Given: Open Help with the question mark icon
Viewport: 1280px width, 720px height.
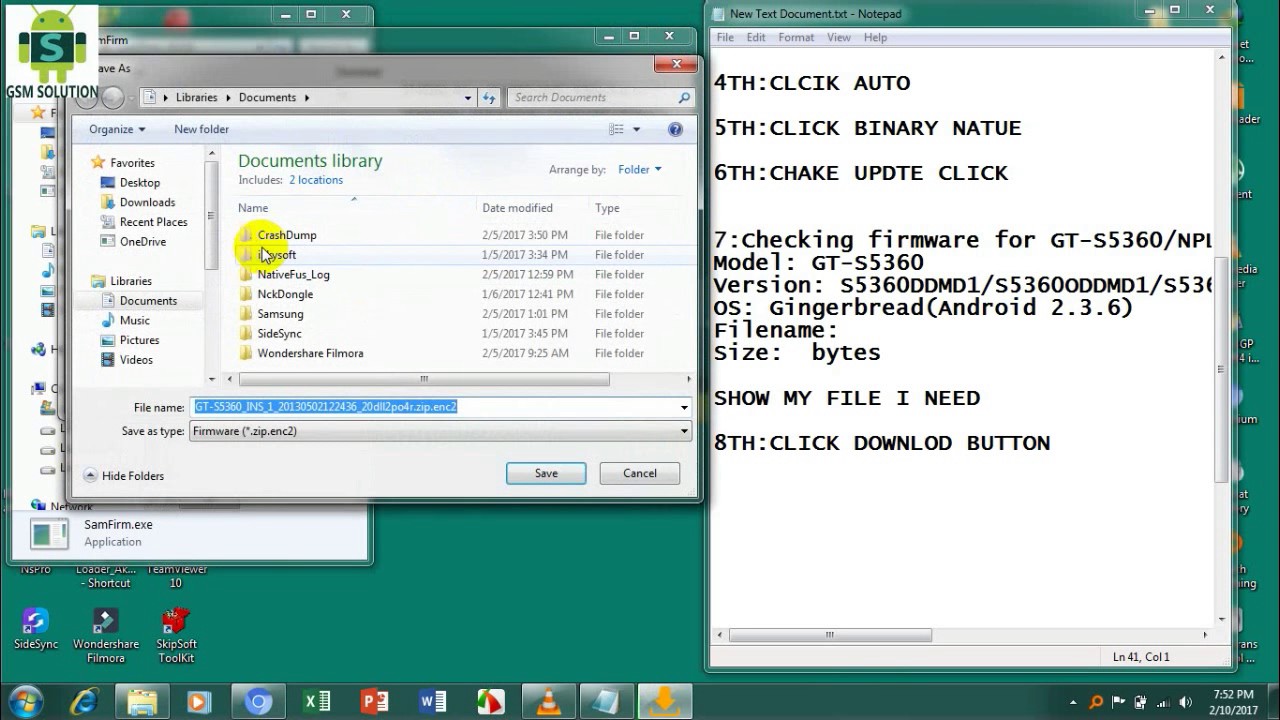Looking at the screenshot, I should coord(675,129).
